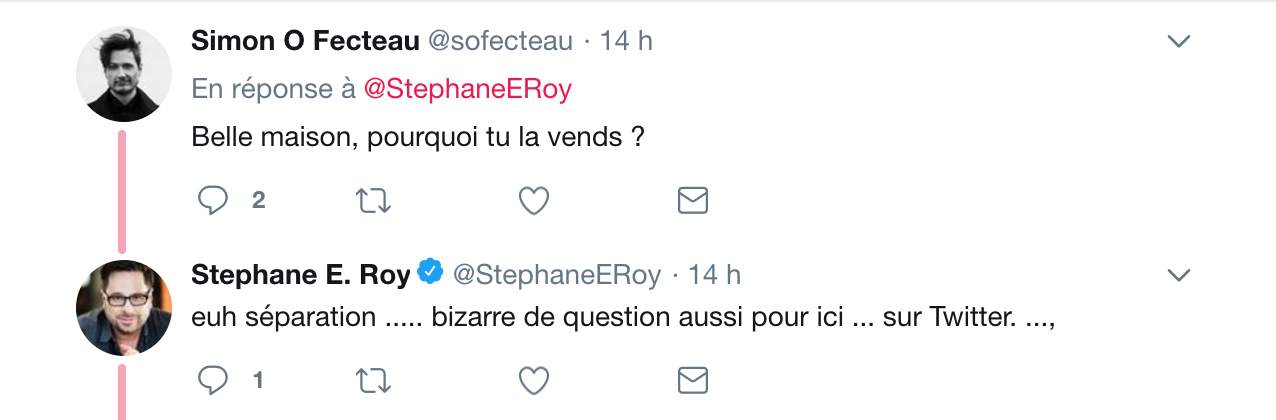1276x420 pixels.
Task: Send Simon's tweet via direct message envelope
Action: 693,201
